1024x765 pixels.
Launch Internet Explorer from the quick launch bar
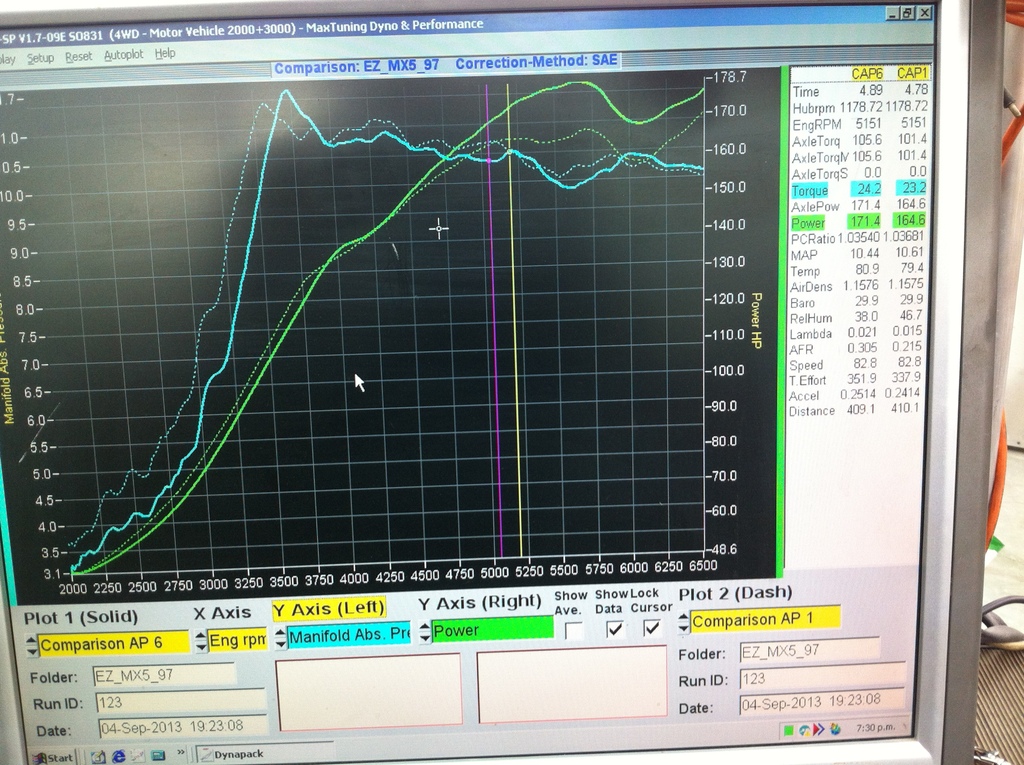(x=117, y=756)
